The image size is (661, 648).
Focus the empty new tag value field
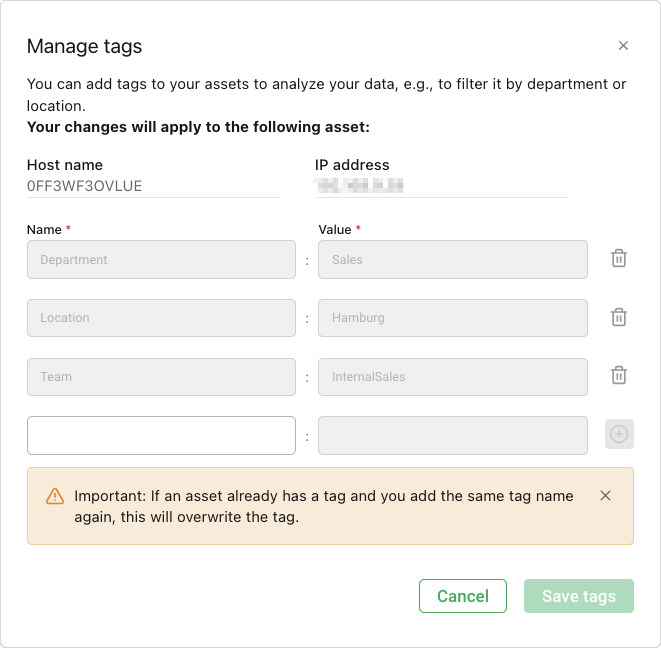point(453,436)
